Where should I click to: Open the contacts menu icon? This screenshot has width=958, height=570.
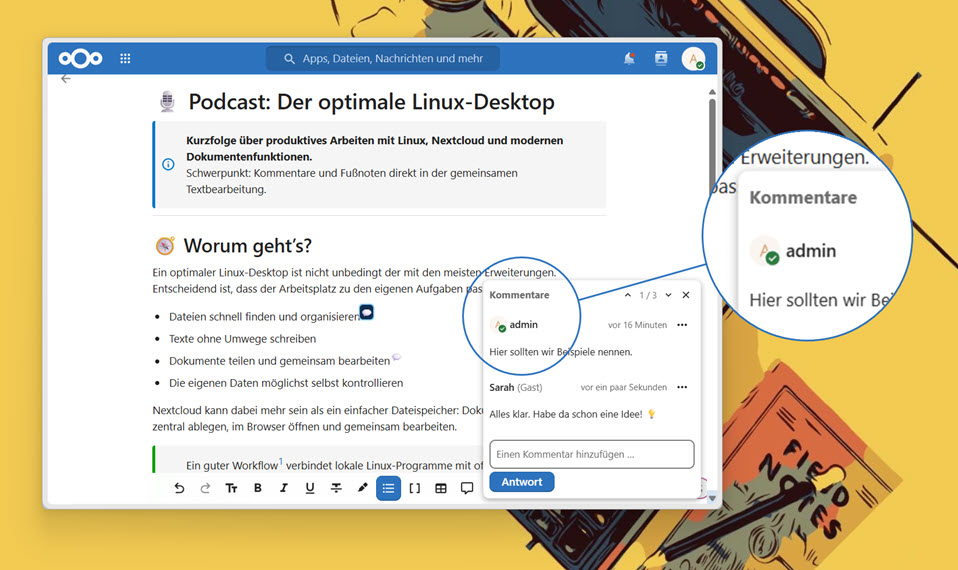(x=661, y=58)
